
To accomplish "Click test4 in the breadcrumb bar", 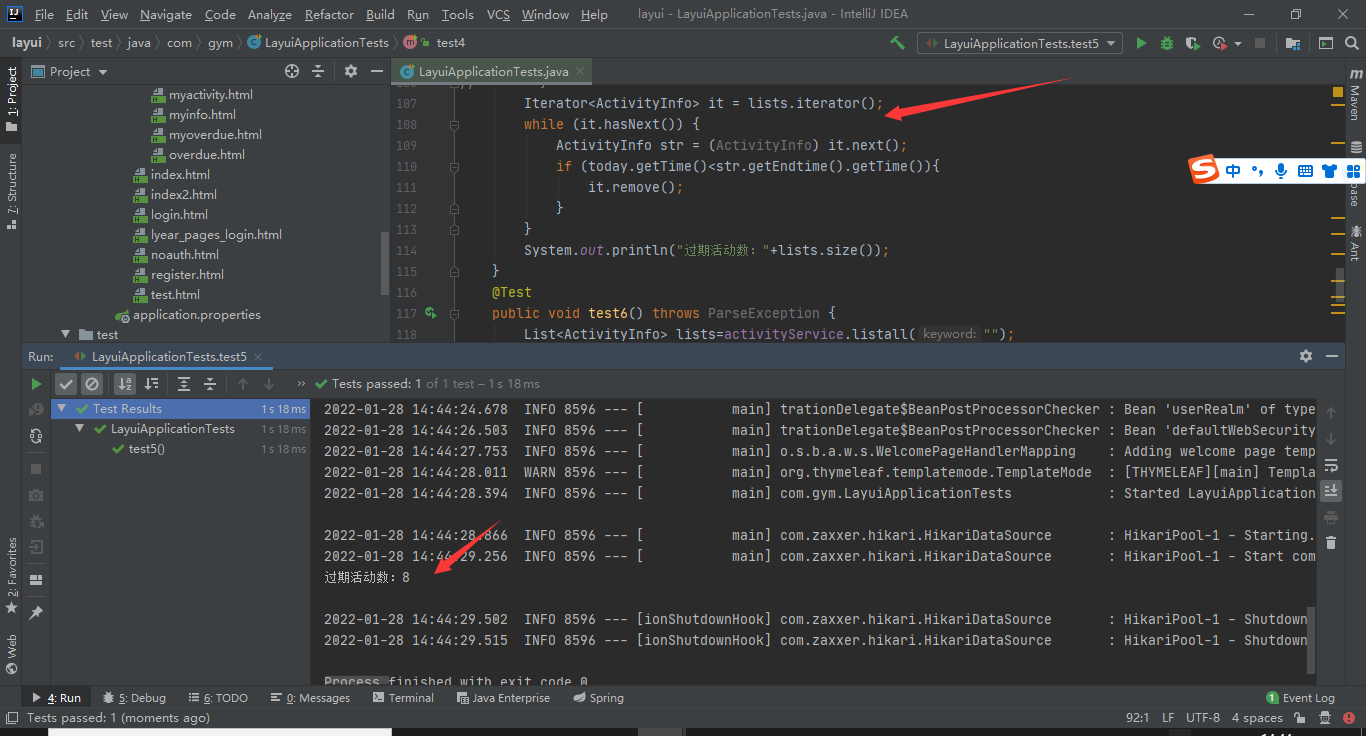I will (x=451, y=43).
